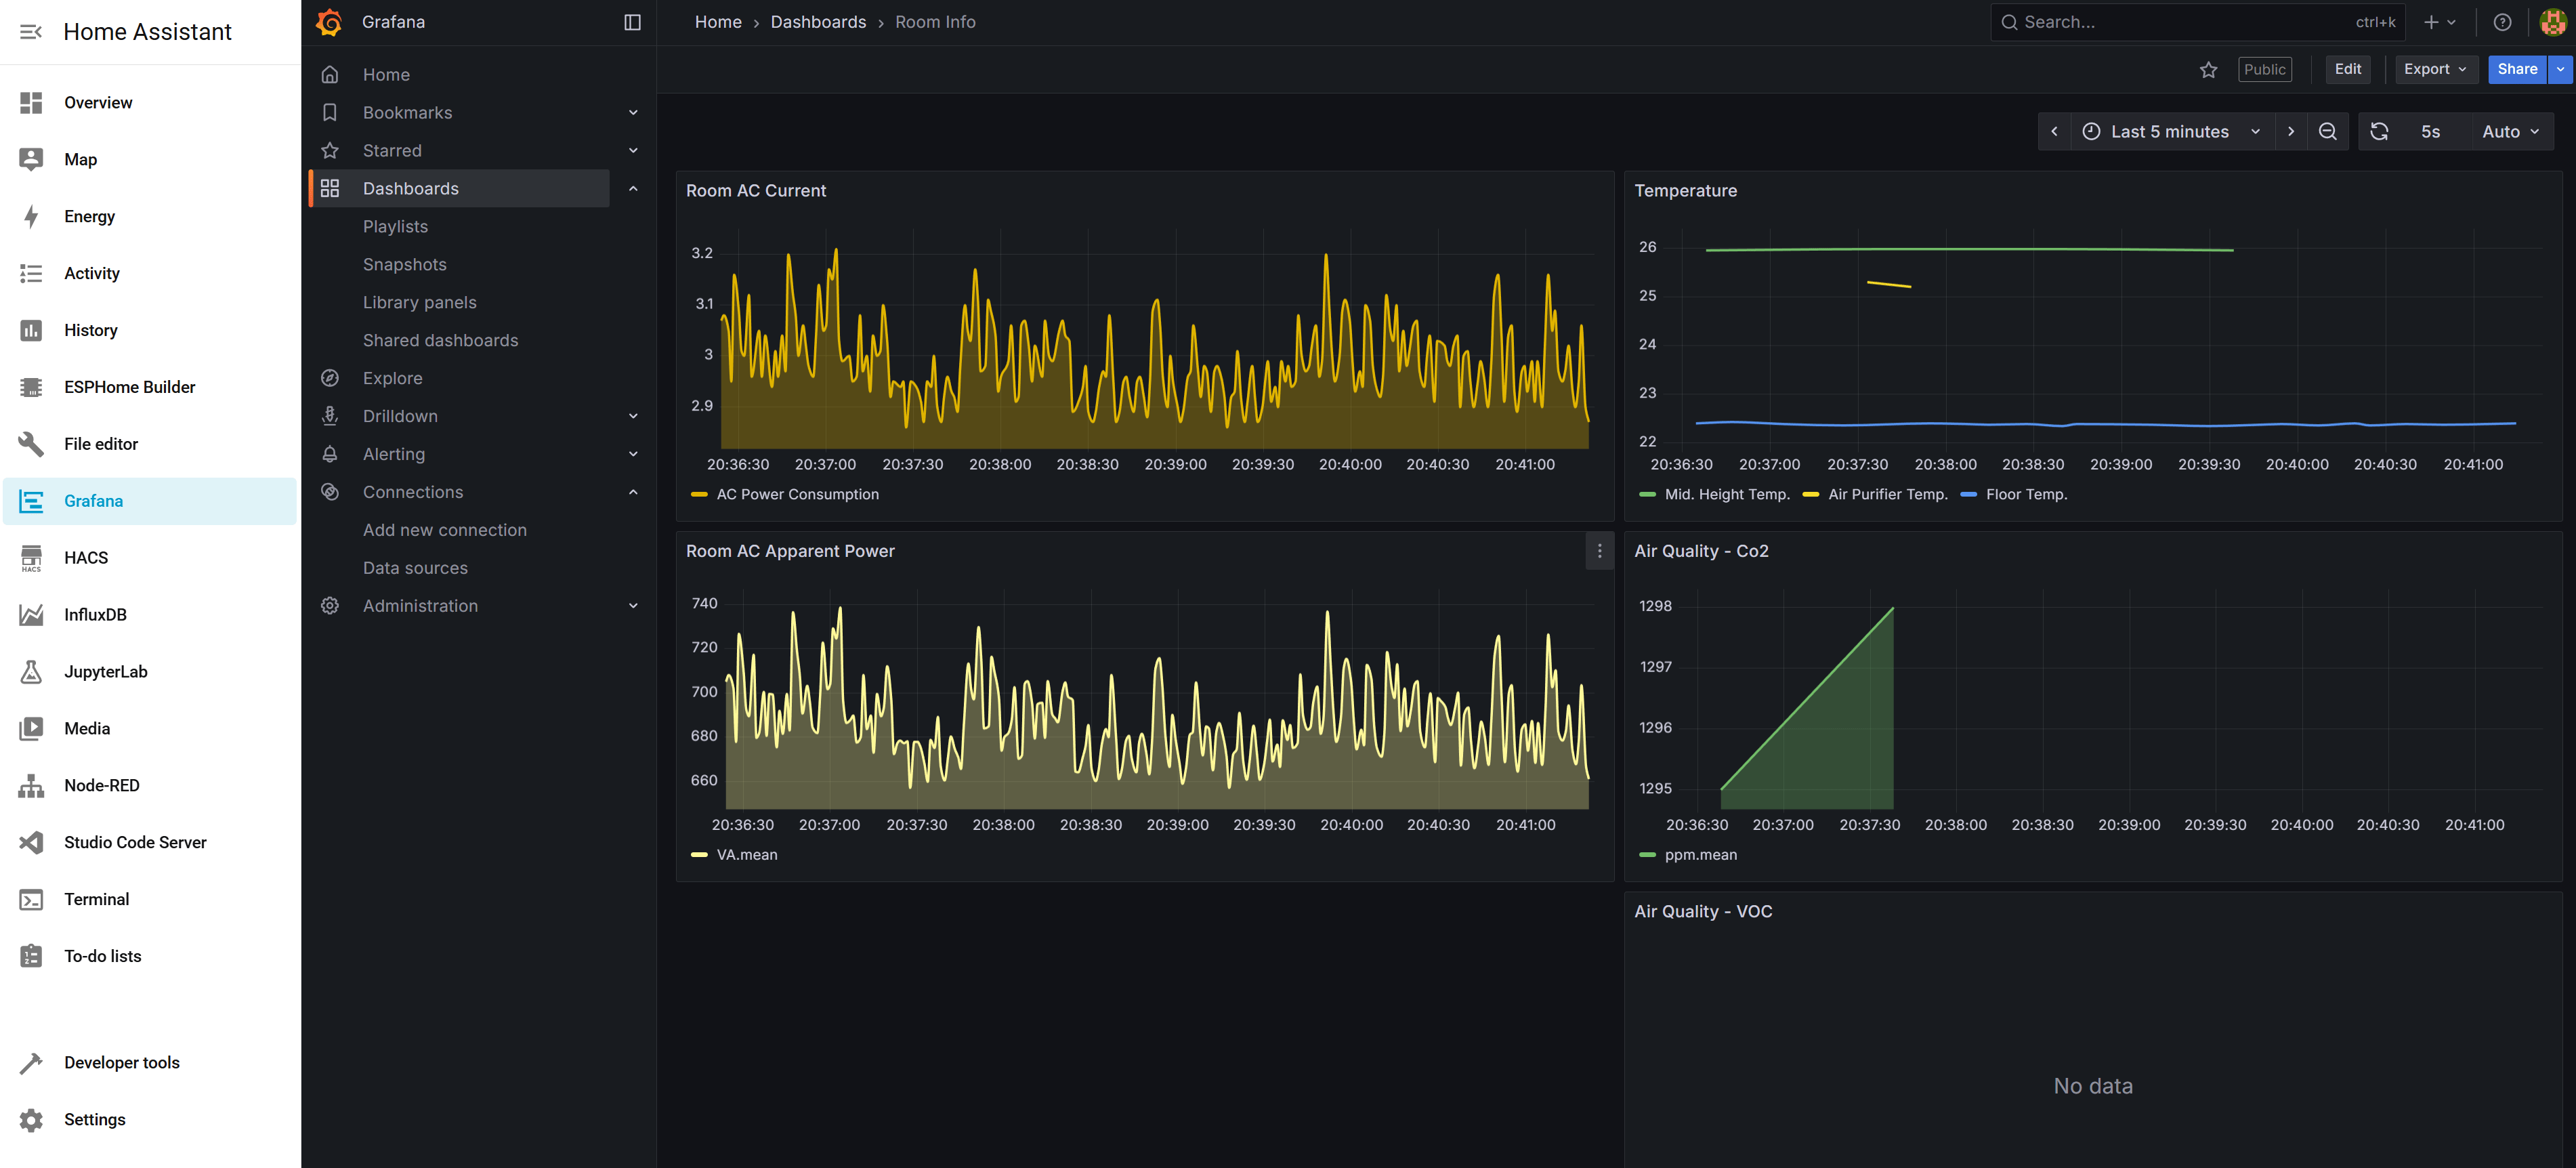Click the zoom out time range icon

coord(2327,132)
